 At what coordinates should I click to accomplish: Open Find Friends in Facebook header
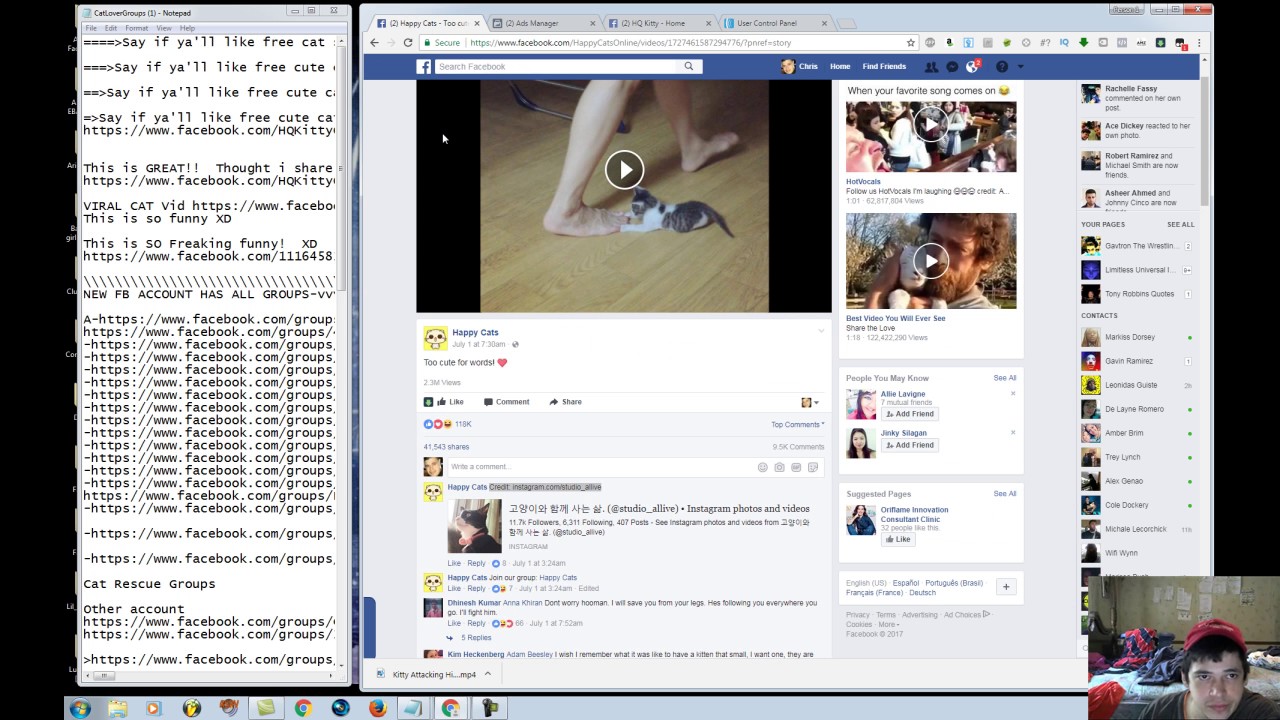884,66
